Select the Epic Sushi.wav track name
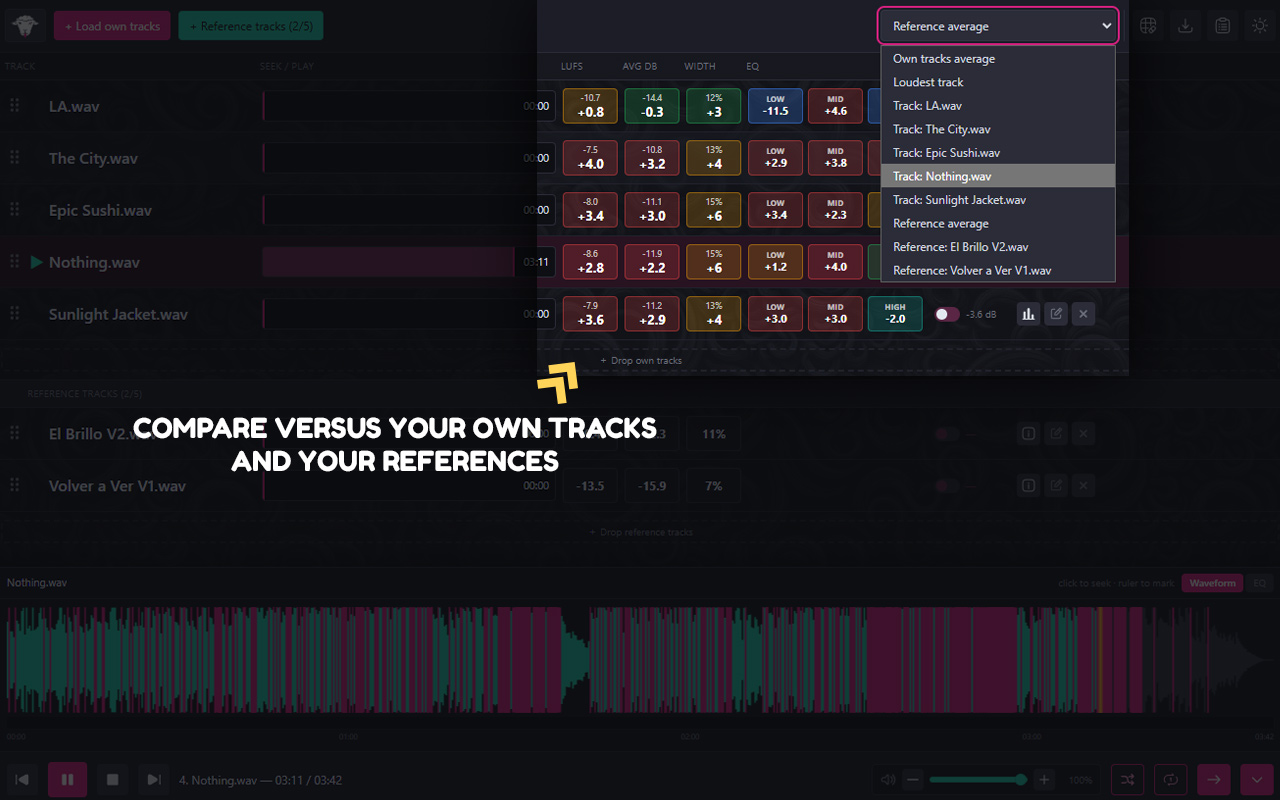Screen dimensions: 1280x800 (x=100, y=210)
